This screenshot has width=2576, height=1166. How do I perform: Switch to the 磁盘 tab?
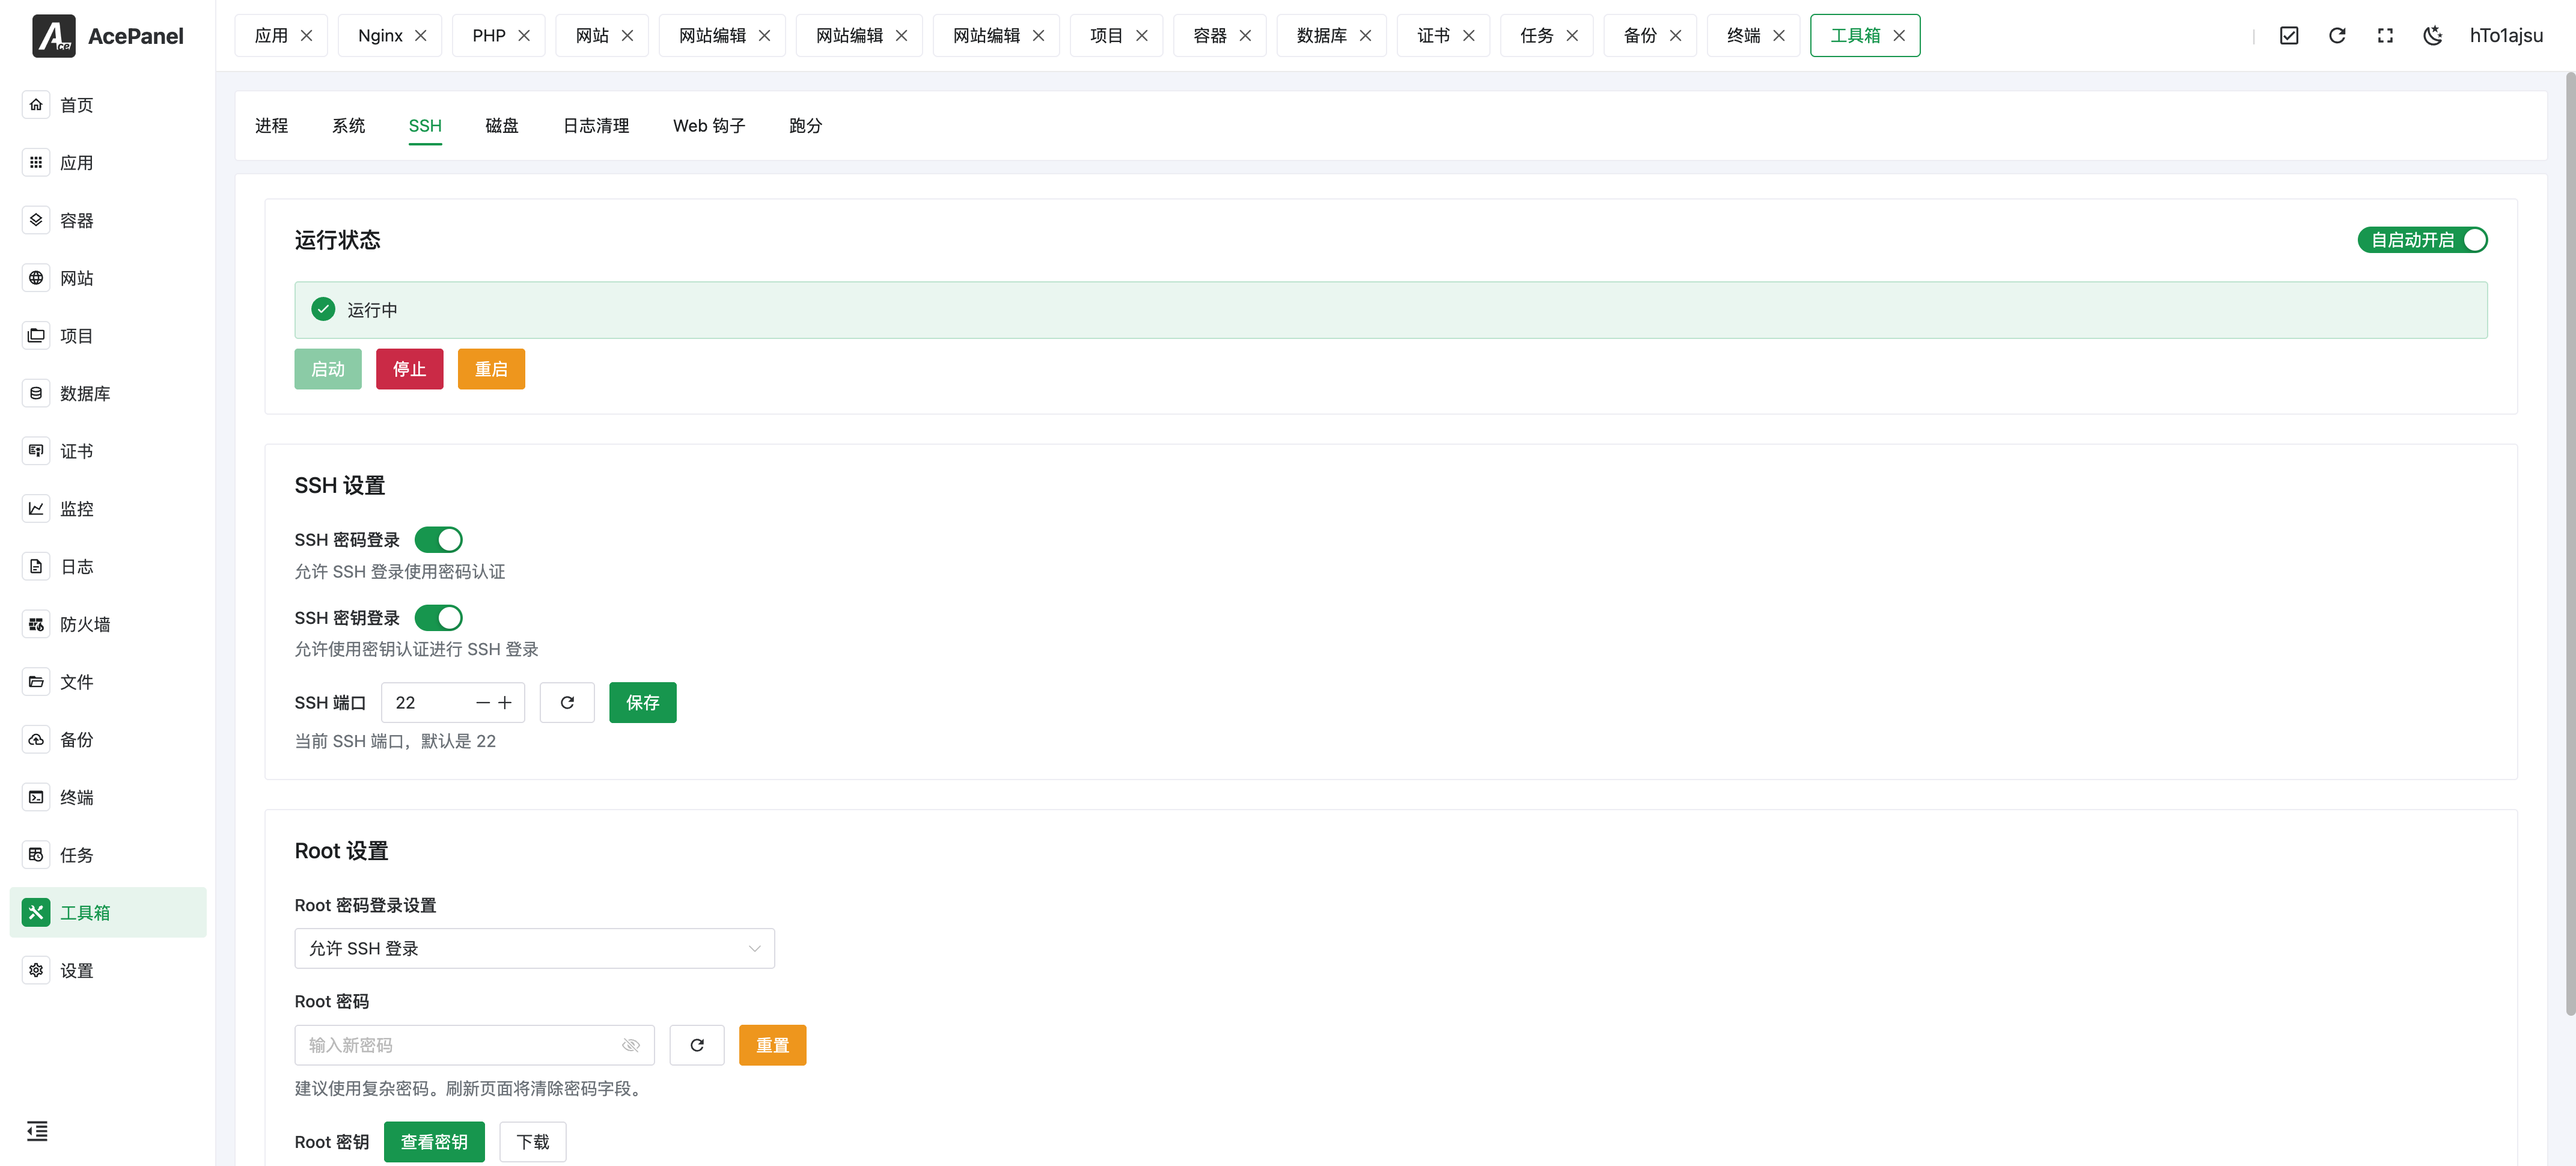pos(502,126)
